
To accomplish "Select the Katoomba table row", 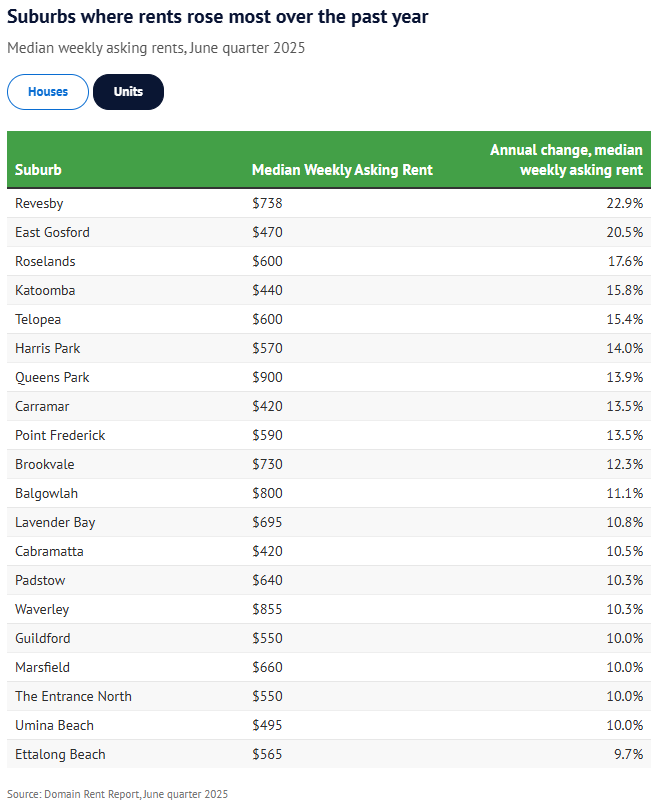I will [329, 290].
